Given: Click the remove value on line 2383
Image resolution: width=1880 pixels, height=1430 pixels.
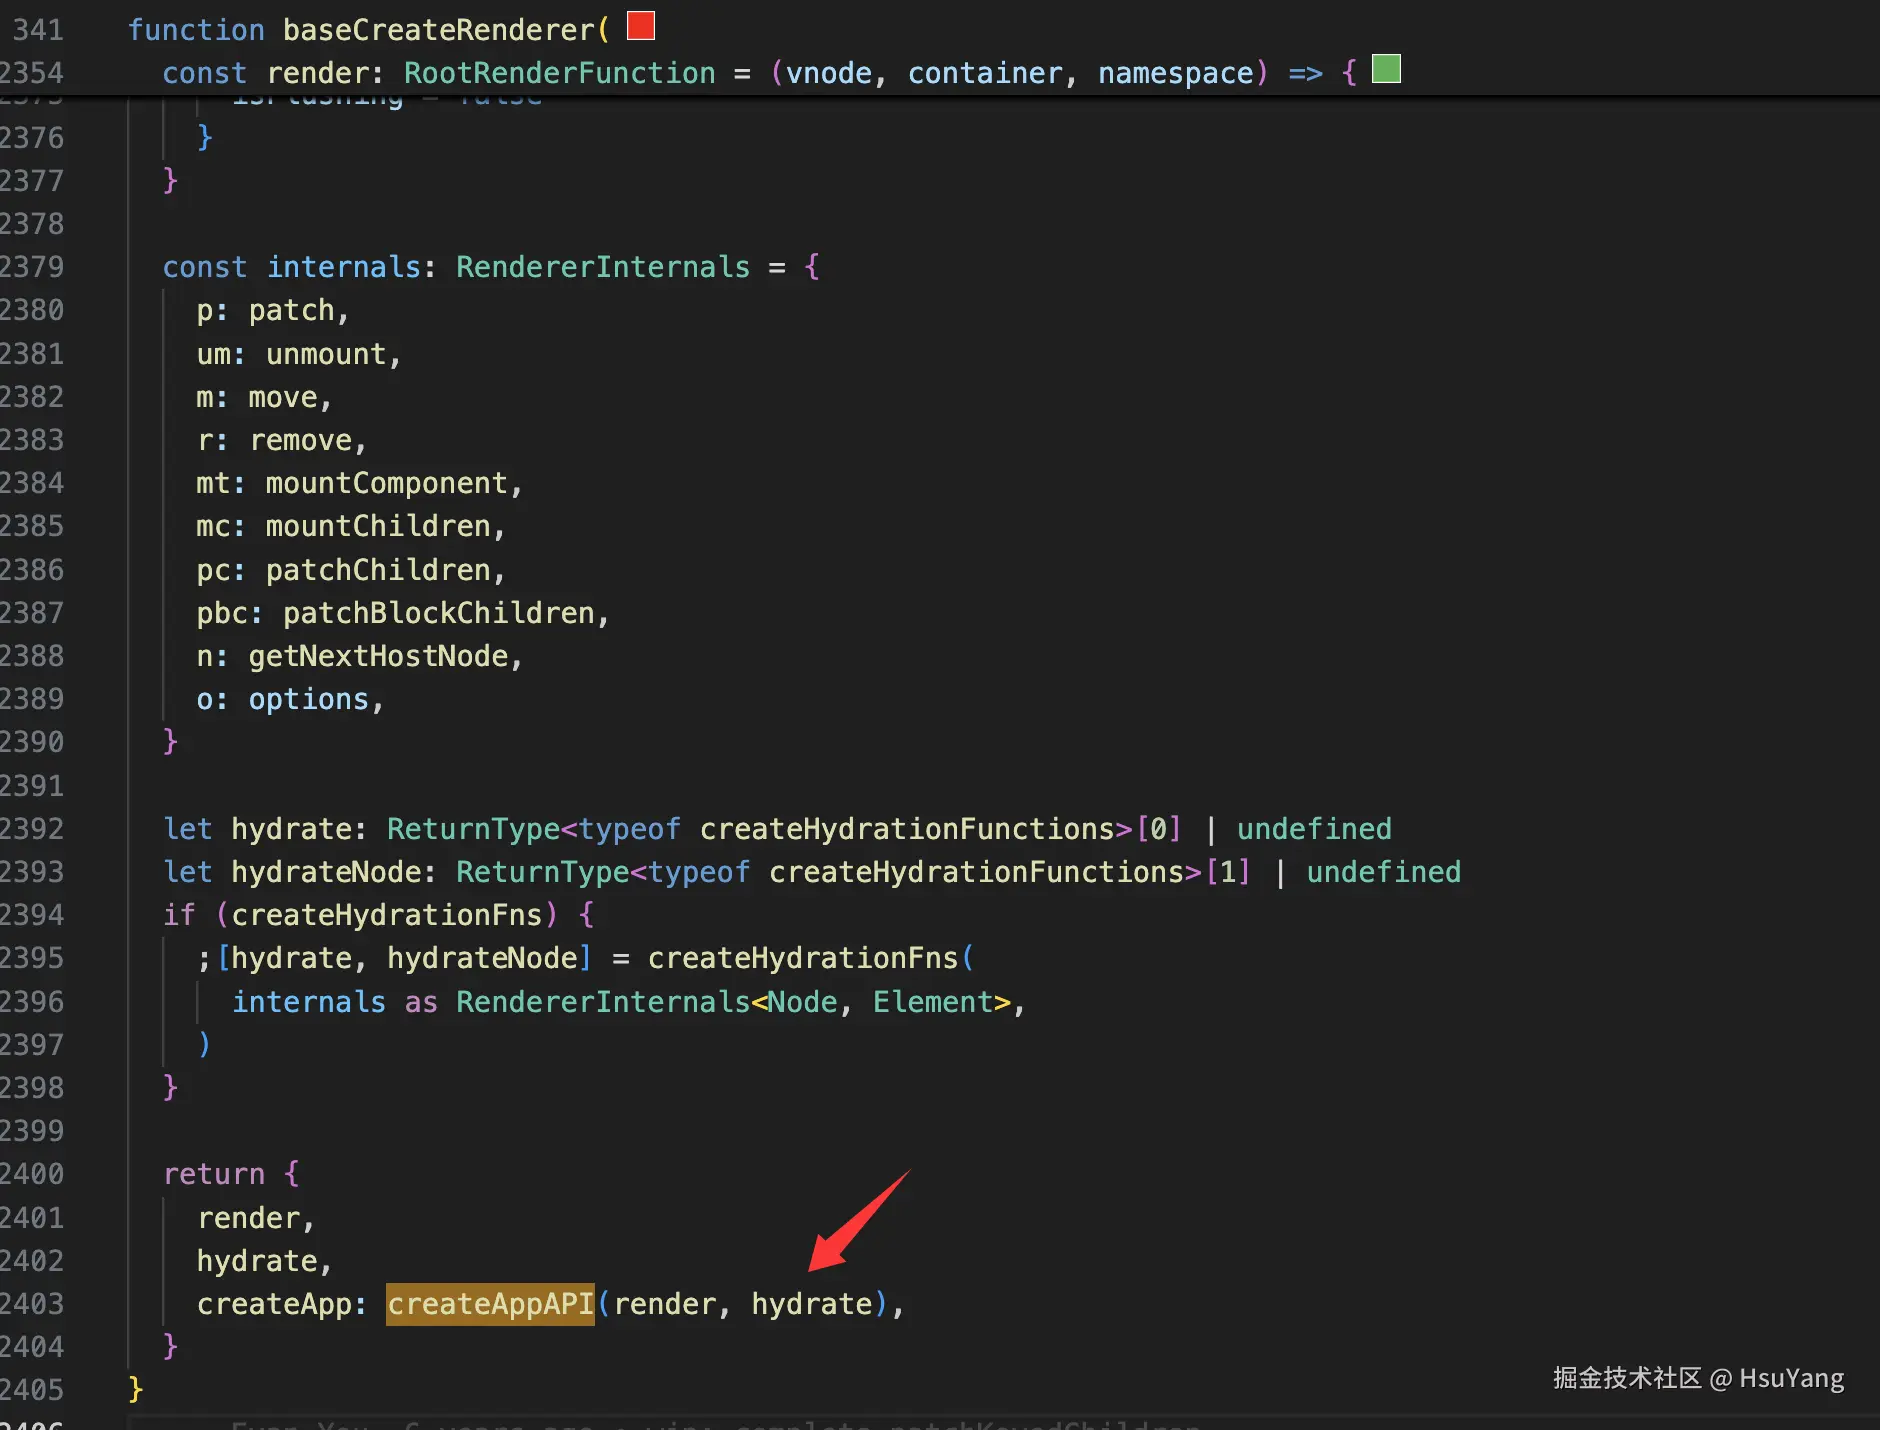Looking at the screenshot, I should tap(301, 440).
